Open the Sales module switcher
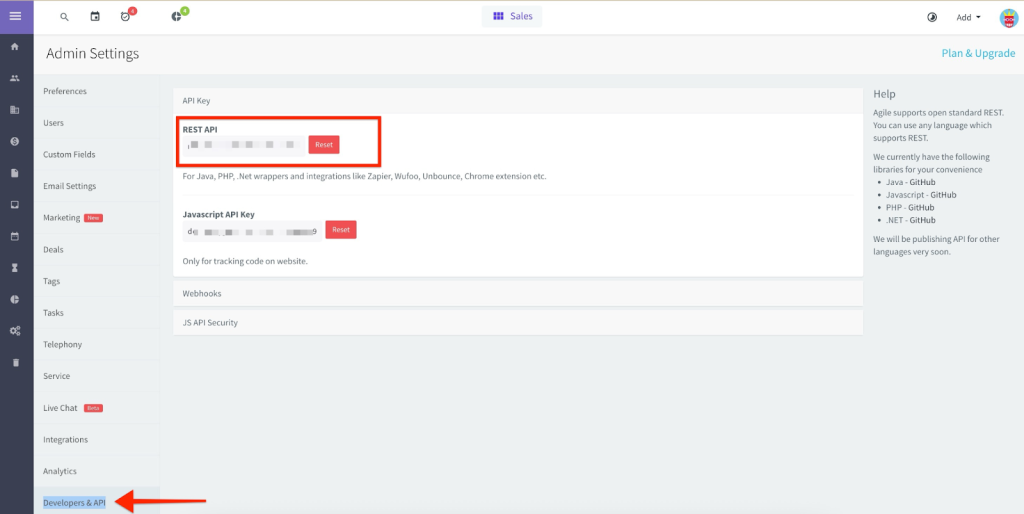Image resolution: width=1024 pixels, height=514 pixels. [x=512, y=16]
